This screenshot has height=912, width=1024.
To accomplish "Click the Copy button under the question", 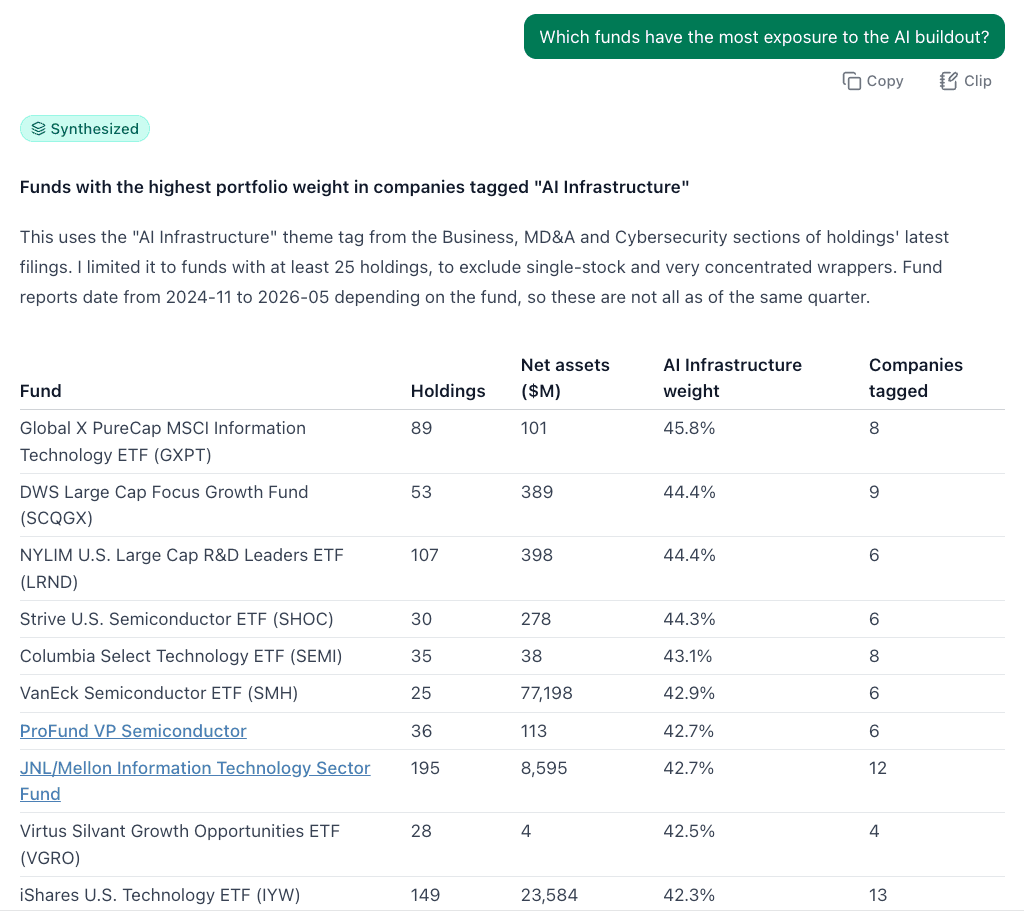I will point(873,81).
